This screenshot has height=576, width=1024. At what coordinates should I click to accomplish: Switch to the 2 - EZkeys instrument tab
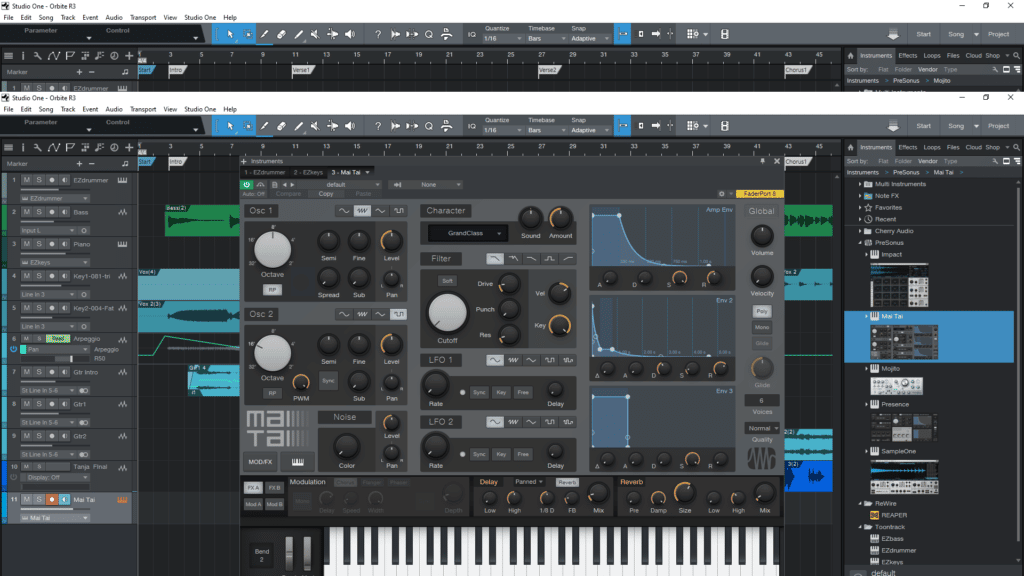tap(308, 172)
